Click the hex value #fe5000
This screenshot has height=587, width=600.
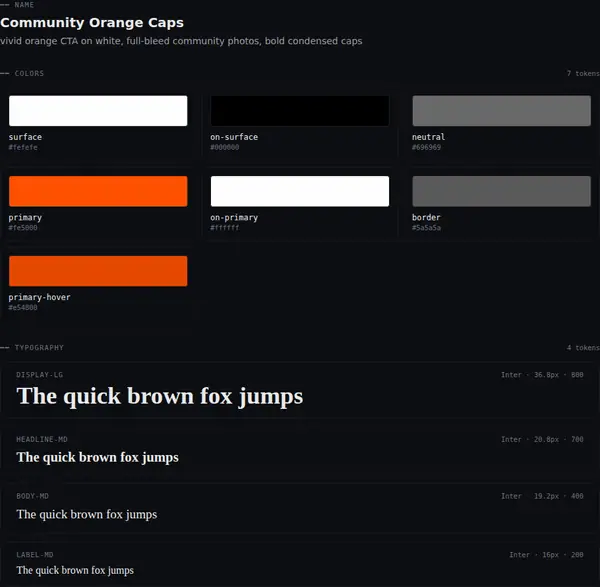pyautogui.click(x=23, y=228)
